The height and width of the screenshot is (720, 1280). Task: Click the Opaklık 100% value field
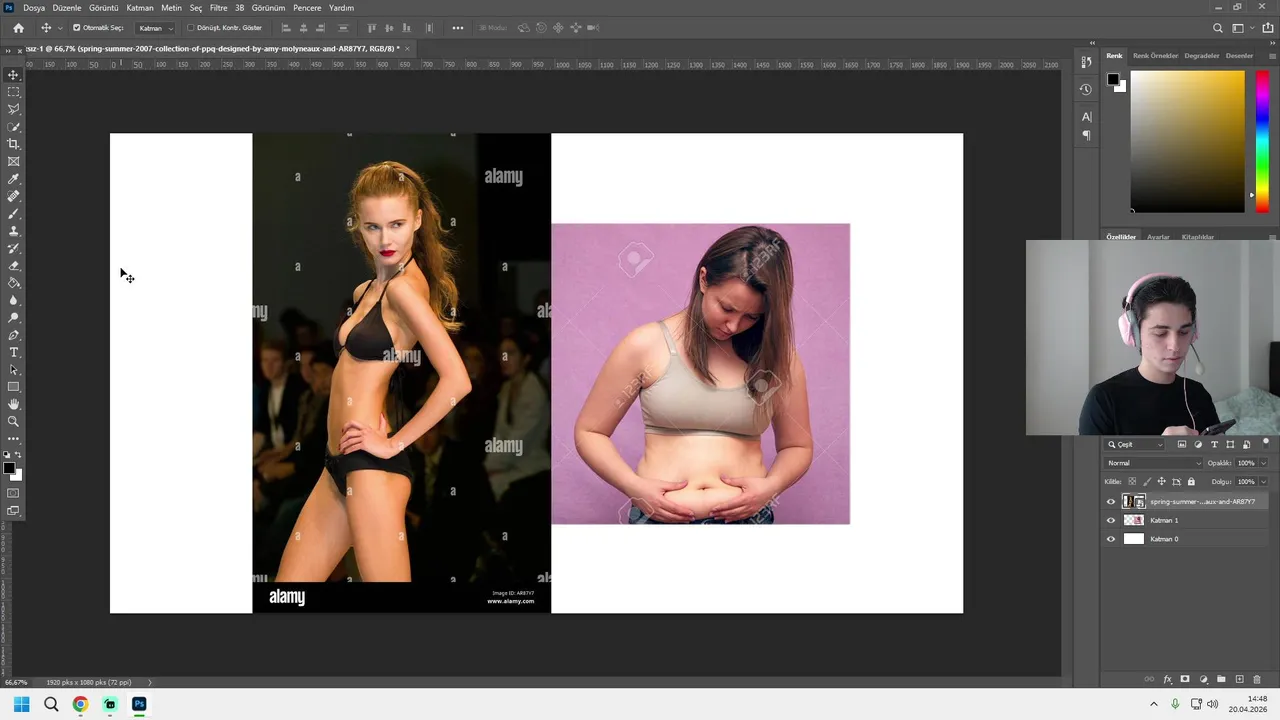click(x=1245, y=463)
